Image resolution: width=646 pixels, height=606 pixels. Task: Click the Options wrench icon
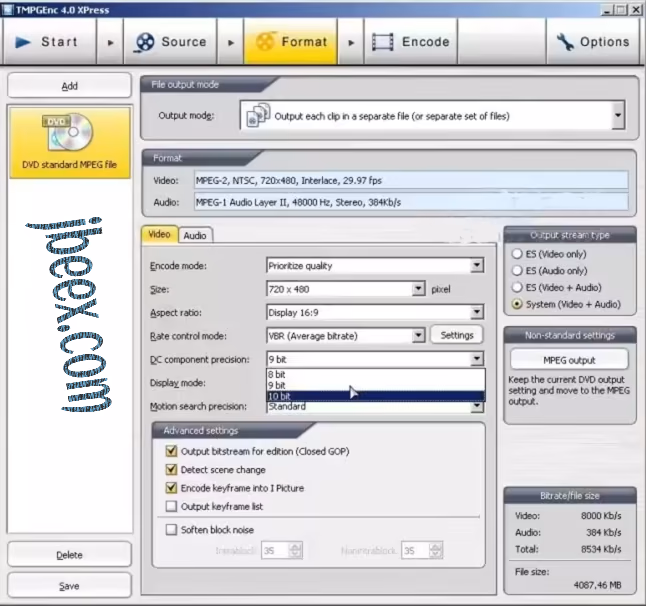coord(565,42)
